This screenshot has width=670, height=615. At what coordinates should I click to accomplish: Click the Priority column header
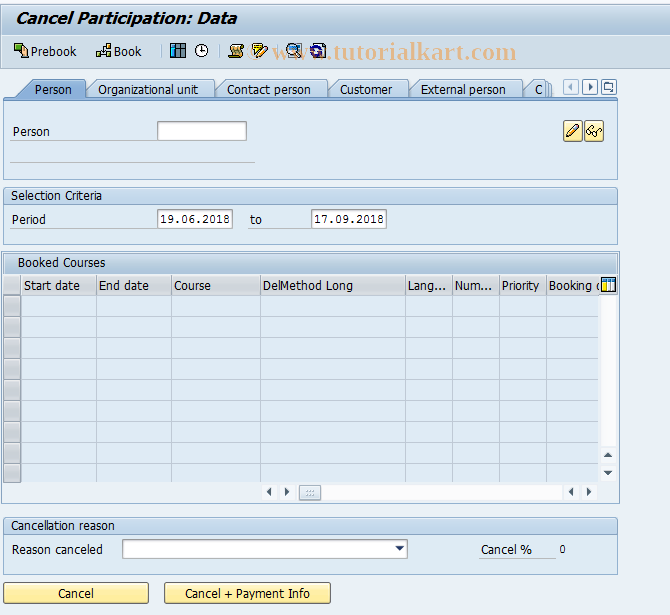[523, 285]
